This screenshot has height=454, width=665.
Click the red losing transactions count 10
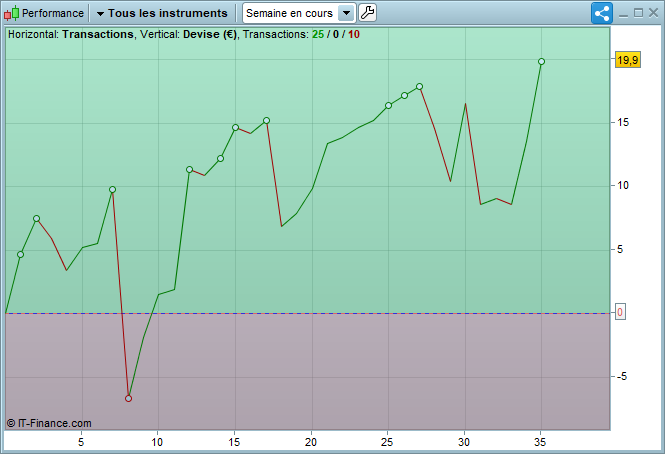pyautogui.click(x=354, y=34)
